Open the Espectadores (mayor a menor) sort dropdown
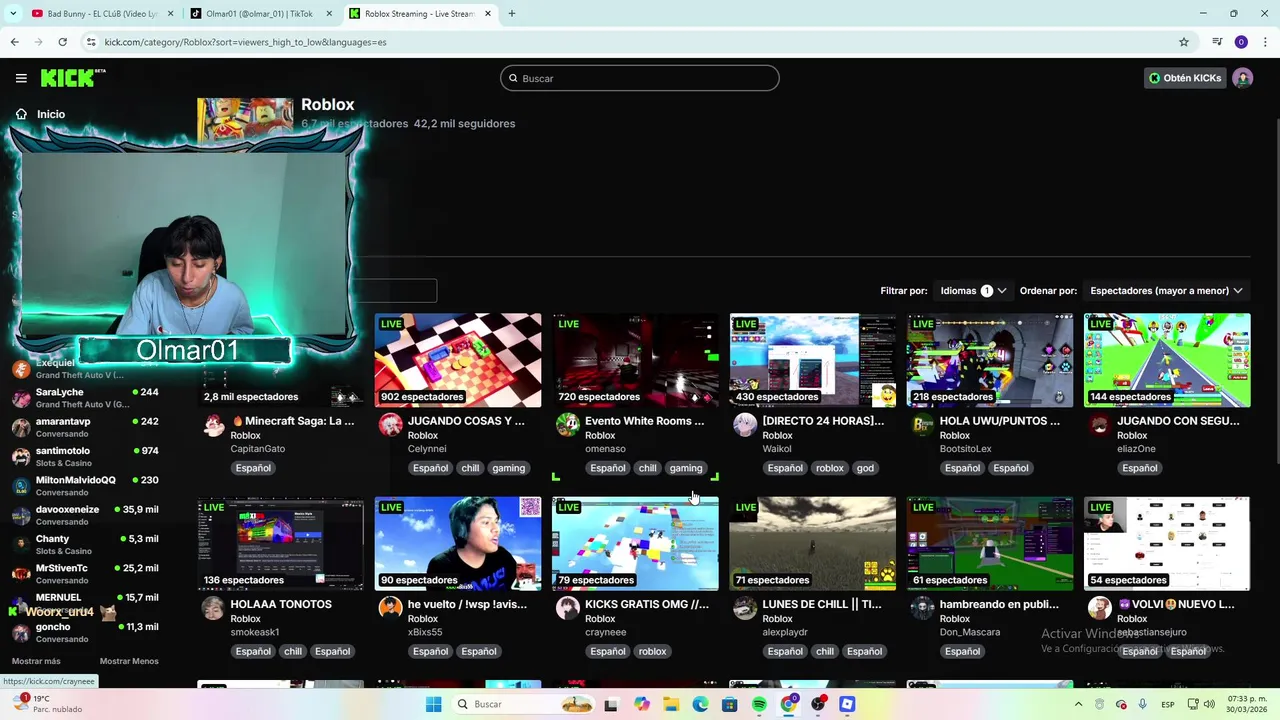Screen dimensions: 1280x720 point(1166,291)
